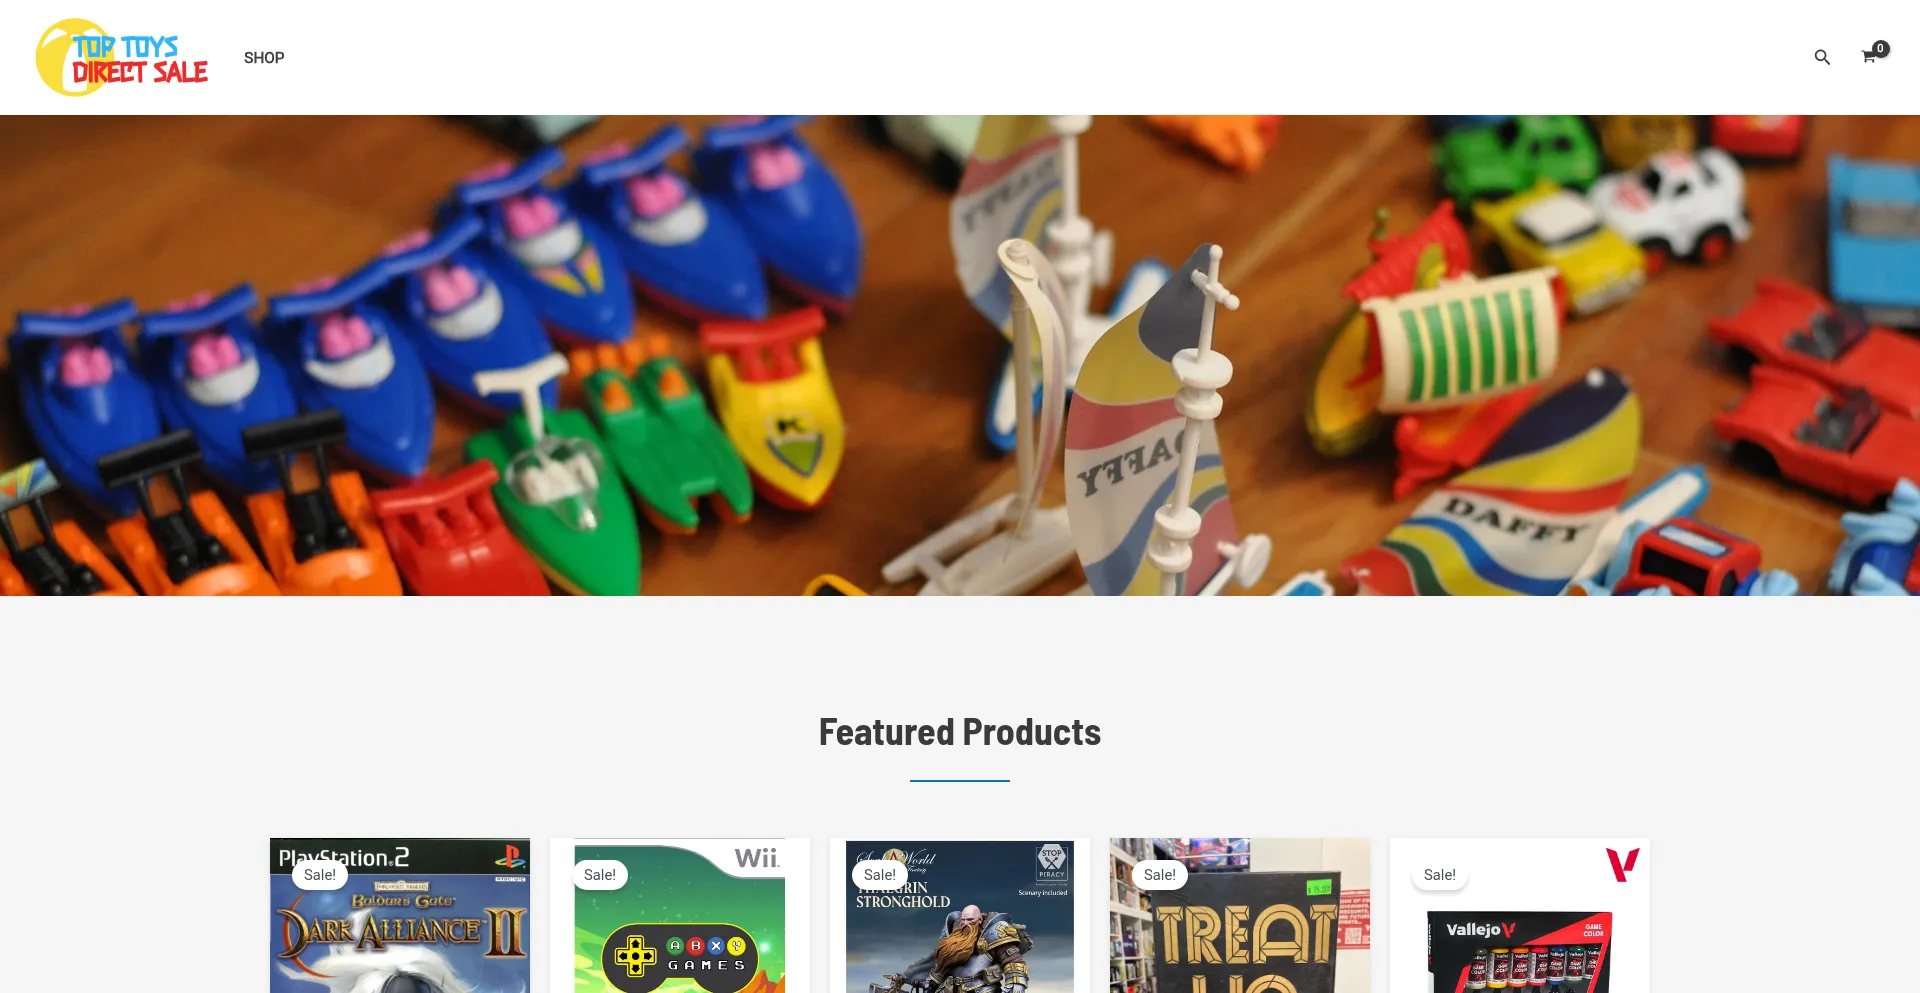Open the shopping cart icon
The image size is (1920, 993).
point(1868,58)
